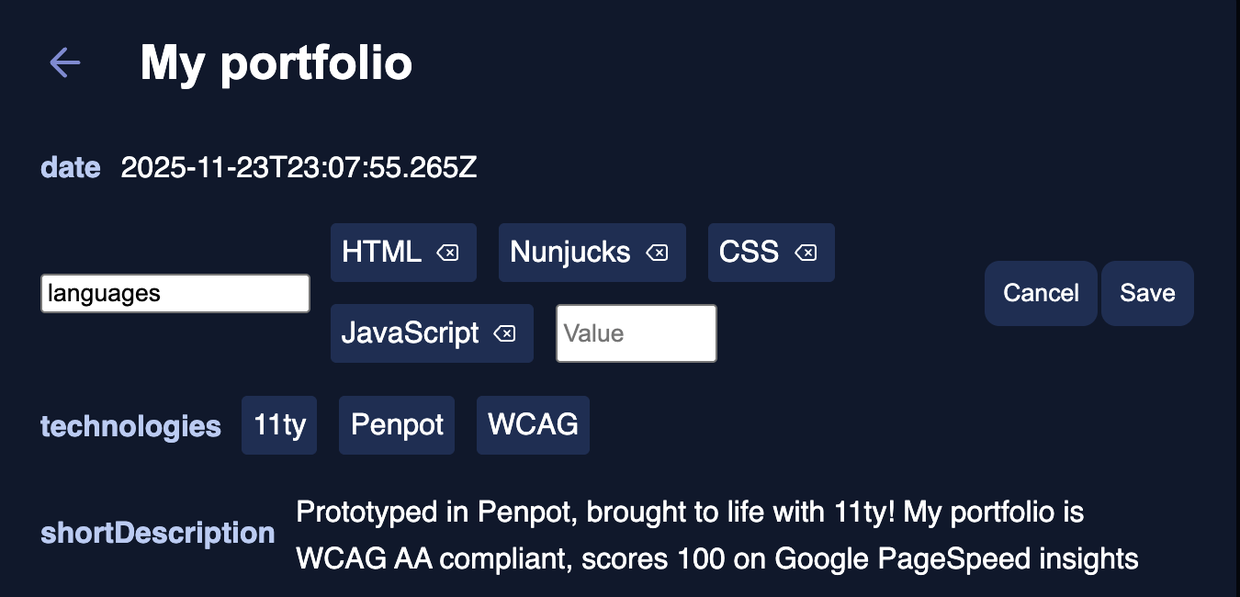The width and height of the screenshot is (1240, 597).
Task: Select the date field label
Action: point(70,167)
